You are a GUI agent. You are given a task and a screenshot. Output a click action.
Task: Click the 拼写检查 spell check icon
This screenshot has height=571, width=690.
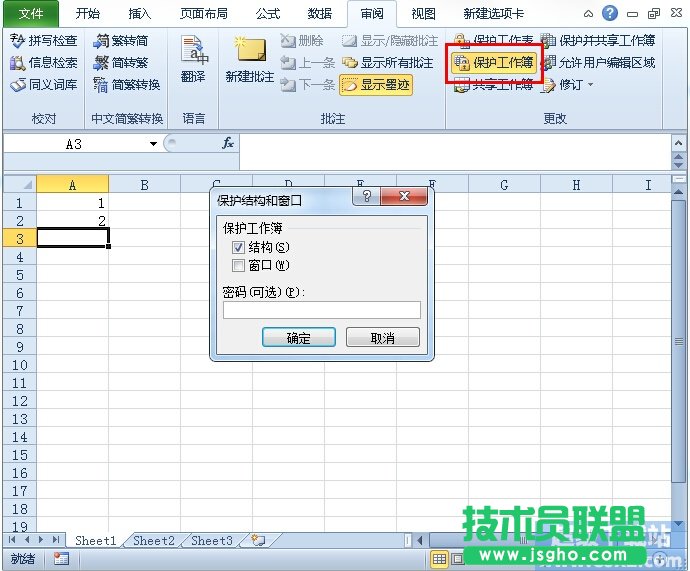[18, 41]
